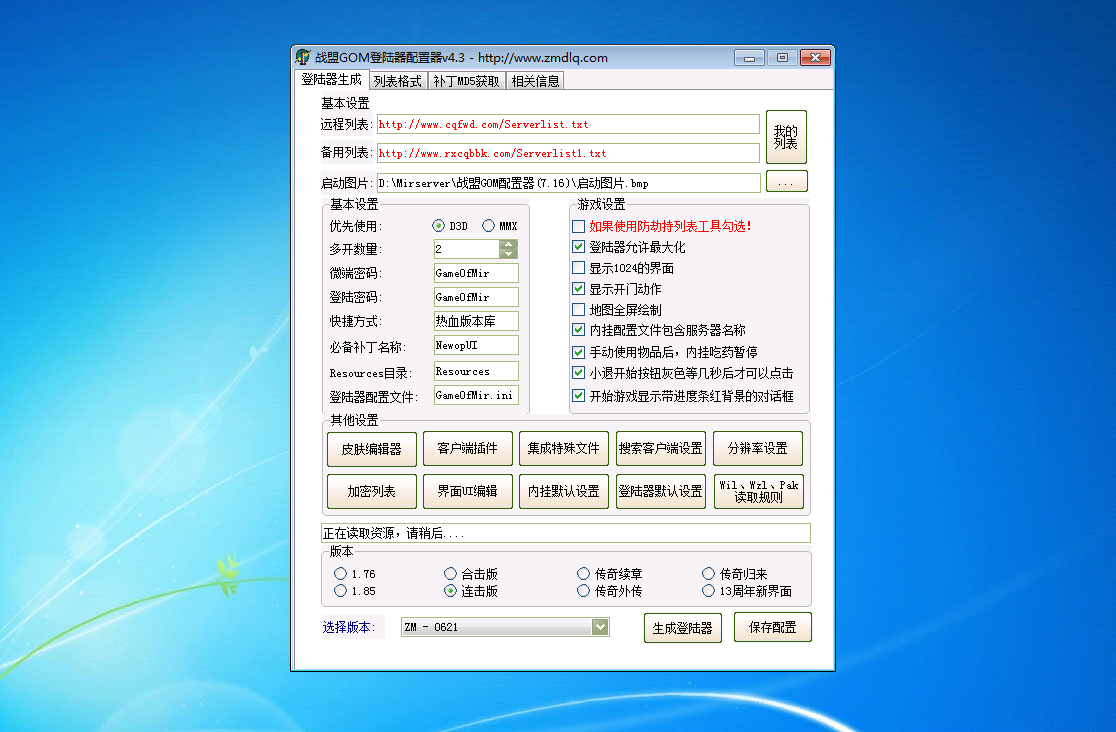The width and height of the screenshot is (1116, 732).
Task: Open 界面UI编辑
Action: 468,491
